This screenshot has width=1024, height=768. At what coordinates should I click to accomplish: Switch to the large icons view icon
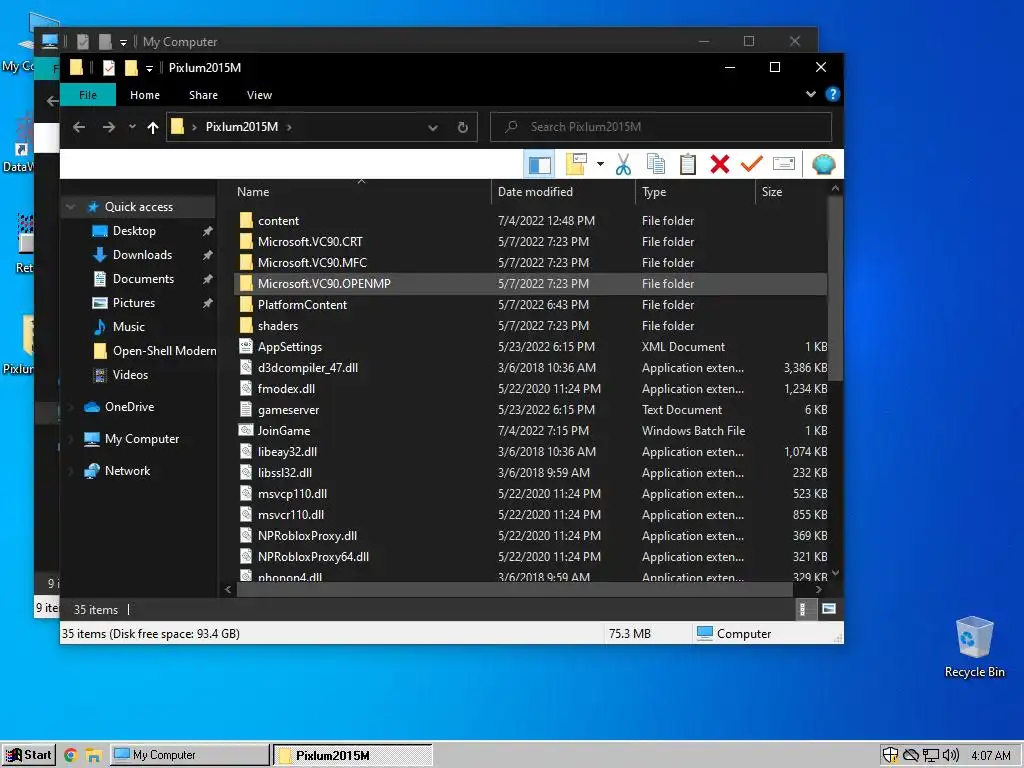[829, 609]
